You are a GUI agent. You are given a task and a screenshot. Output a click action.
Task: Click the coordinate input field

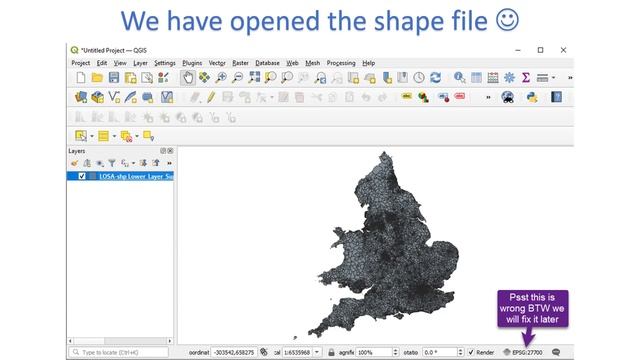pyautogui.click(x=234, y=352)
